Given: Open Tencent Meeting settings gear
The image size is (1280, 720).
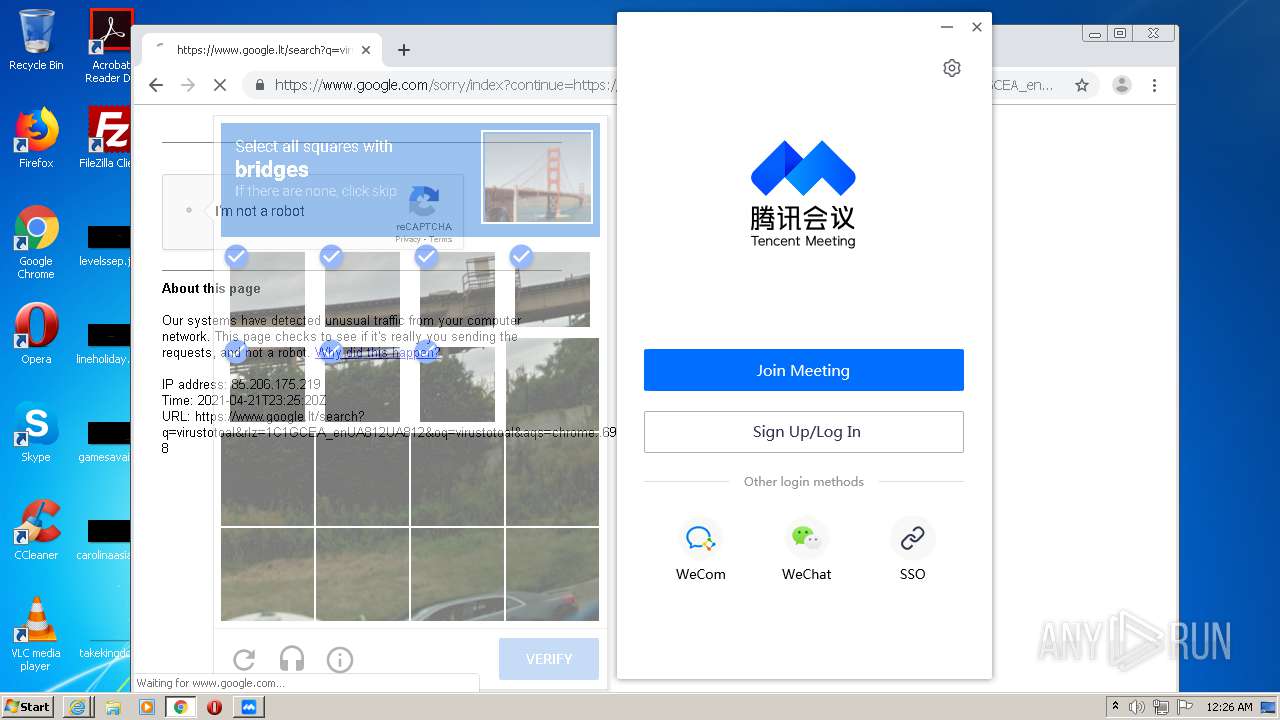Looking at the screenshot, I should (x=951, y=68).
